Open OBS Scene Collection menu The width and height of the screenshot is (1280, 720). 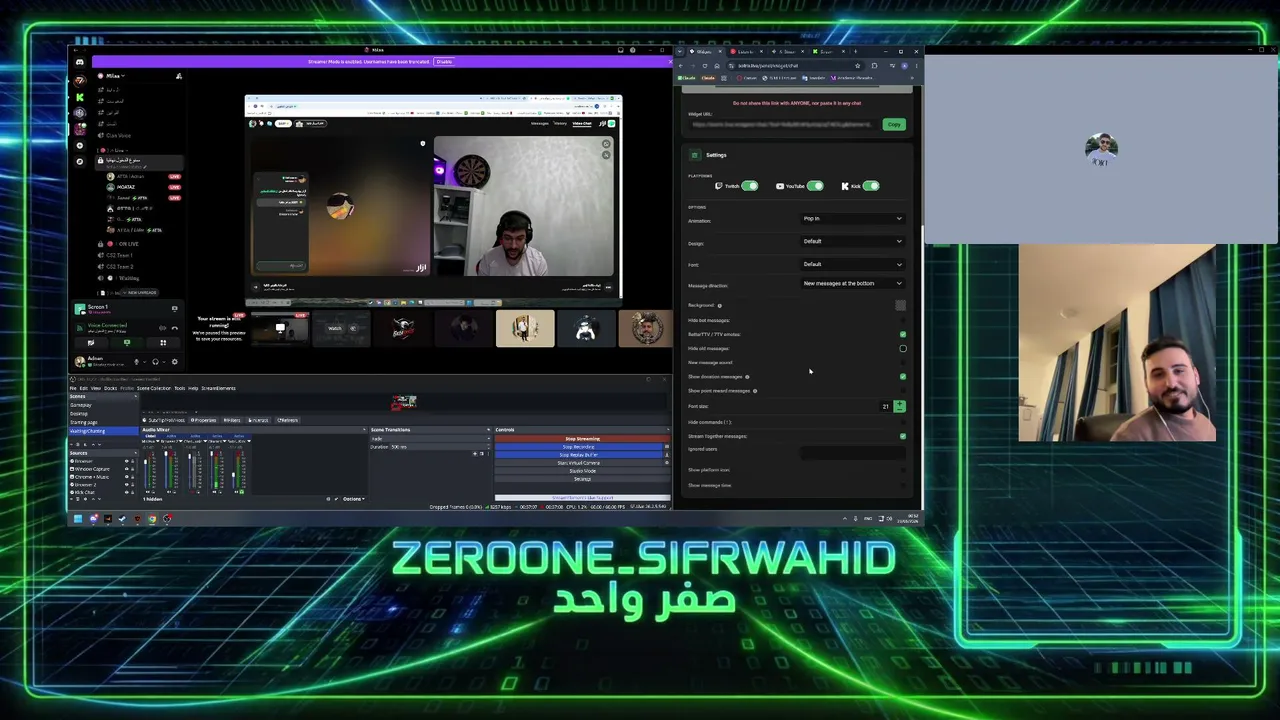coord(154,388)
